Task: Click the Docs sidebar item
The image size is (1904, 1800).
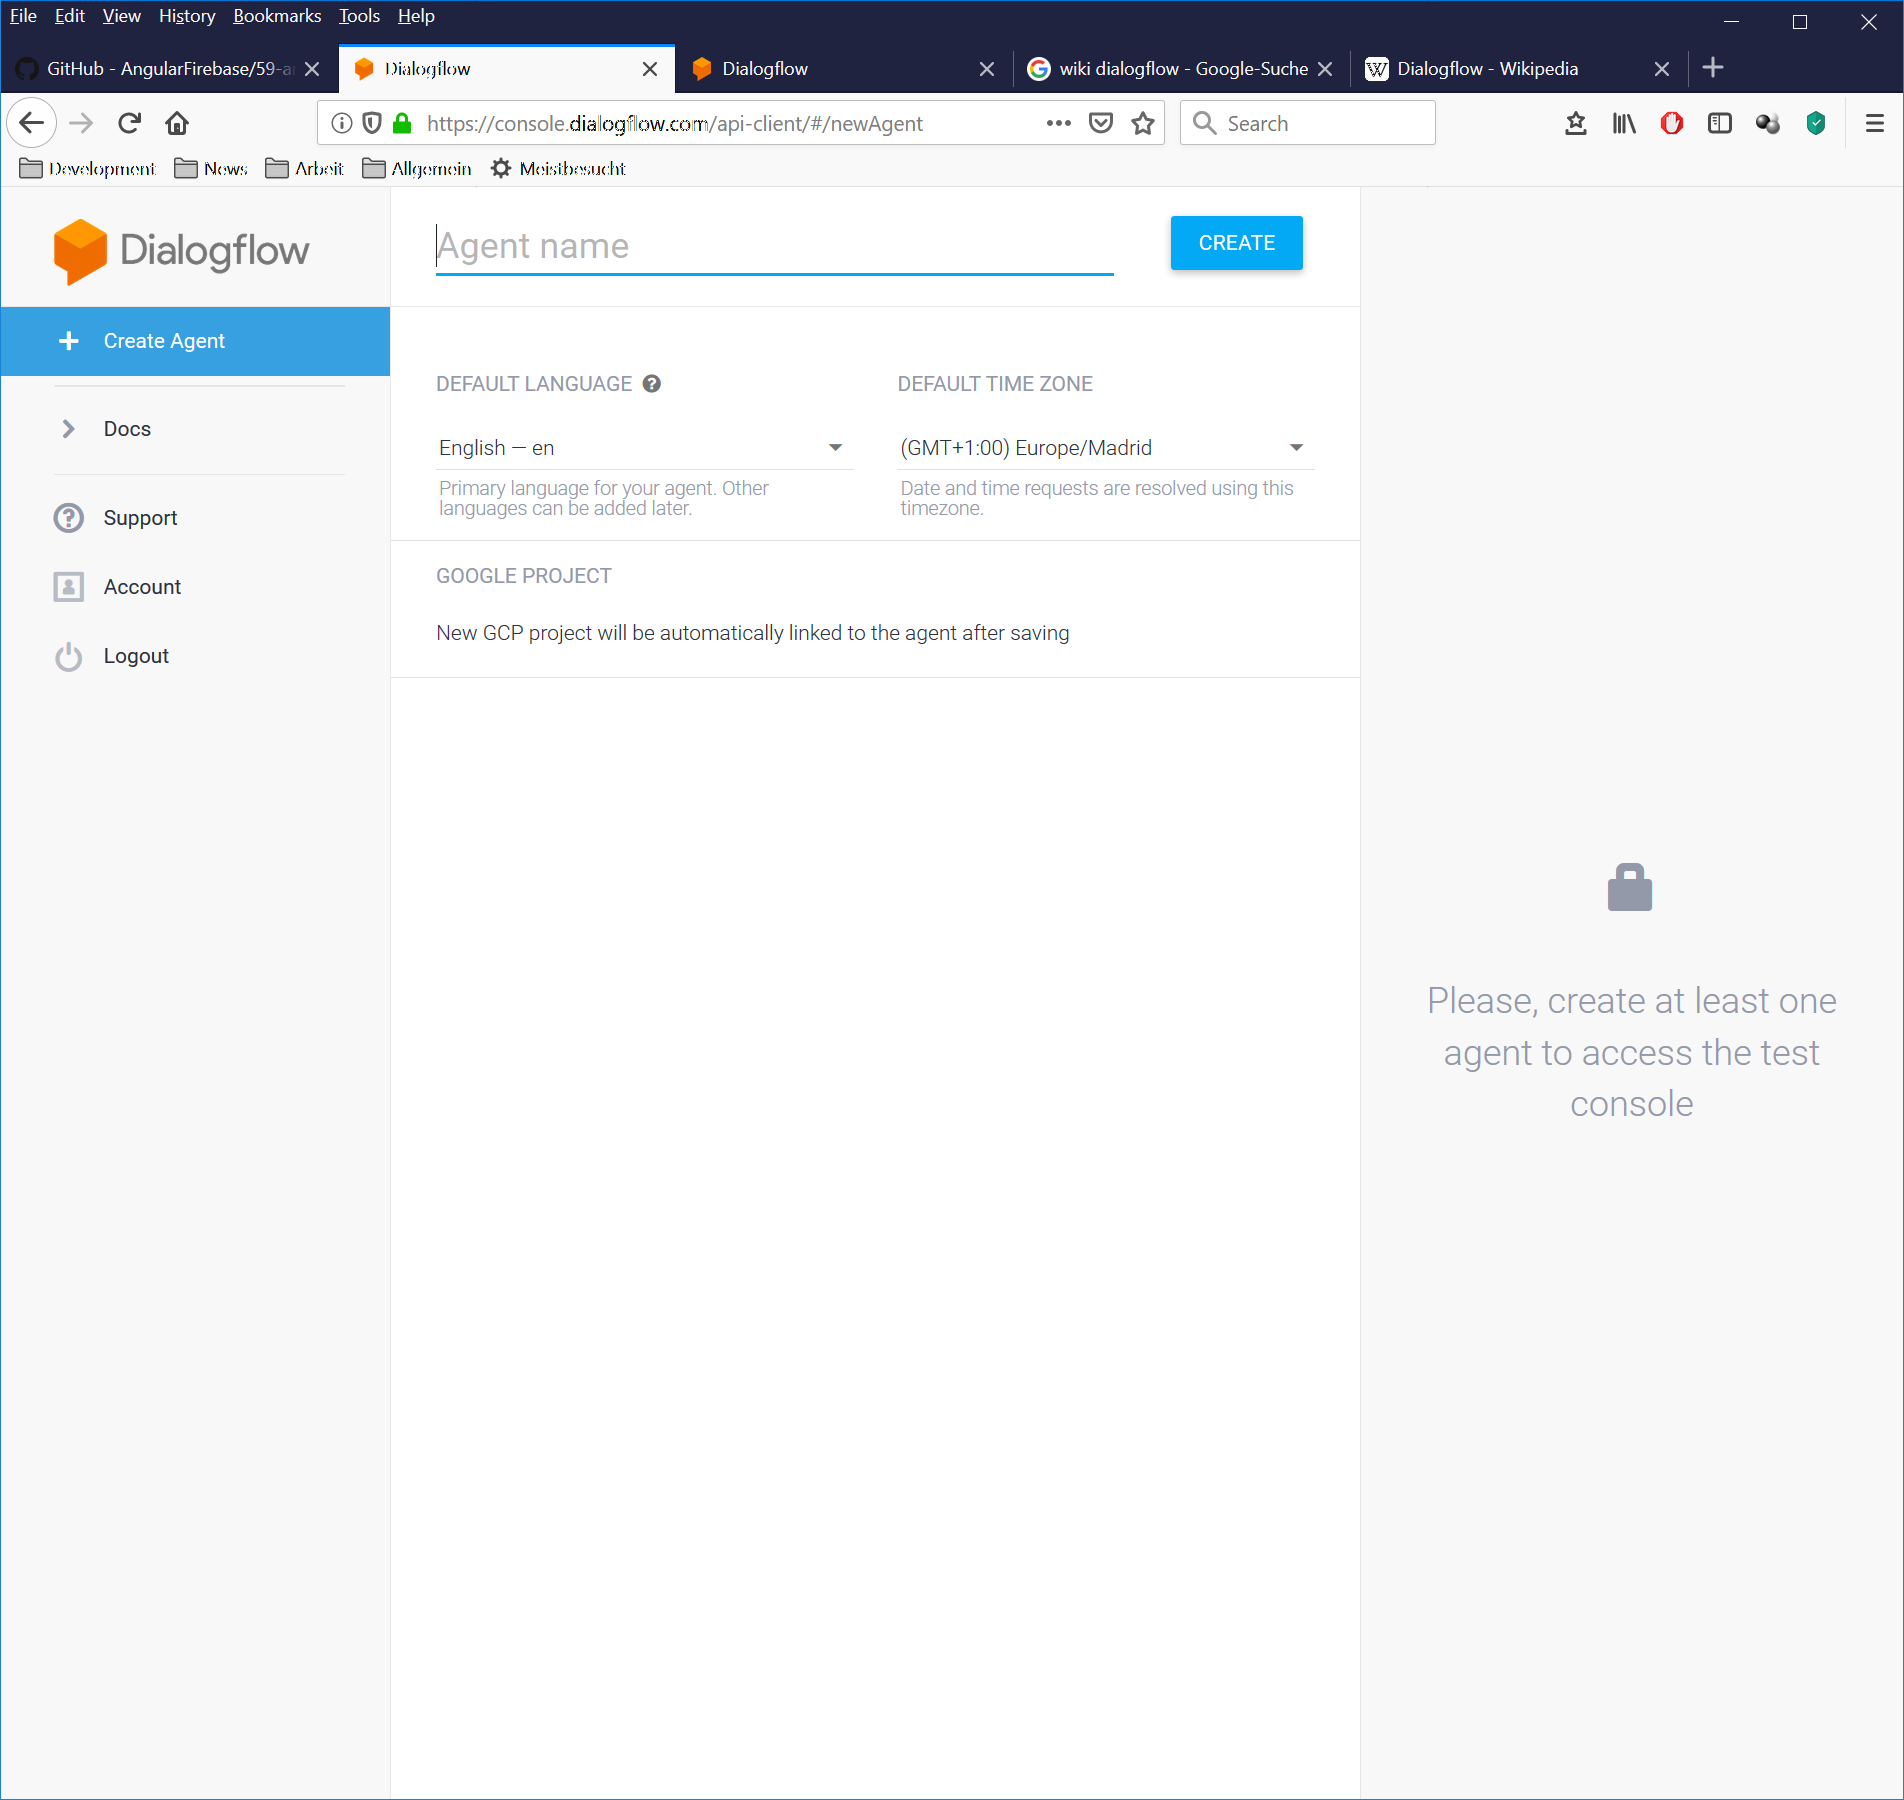Action: click(127, 429)
